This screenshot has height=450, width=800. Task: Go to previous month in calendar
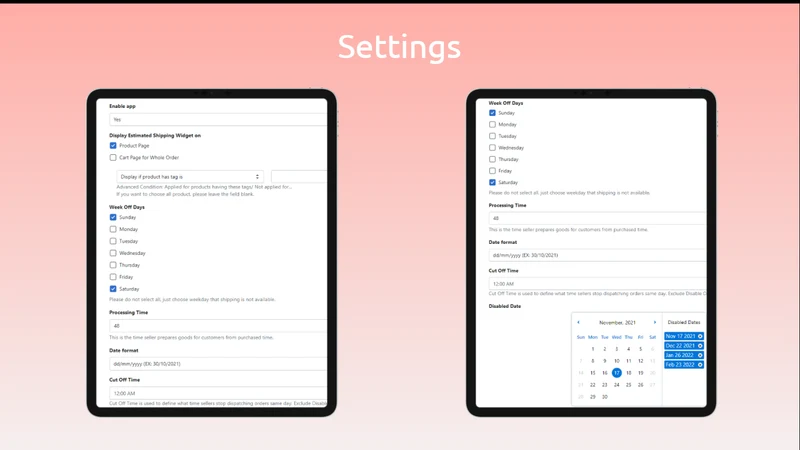point(578,322)
